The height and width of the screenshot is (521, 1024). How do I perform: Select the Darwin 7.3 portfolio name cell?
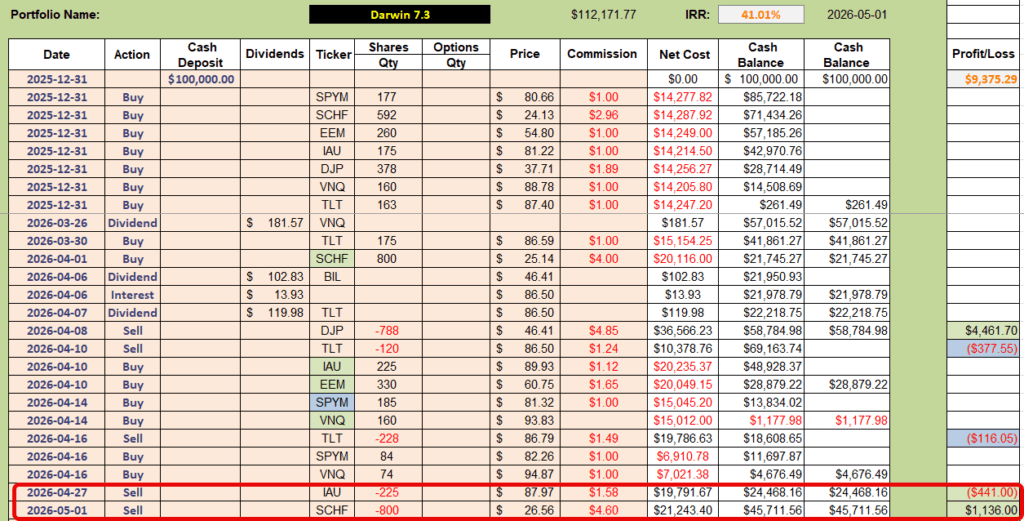[400, 14]
